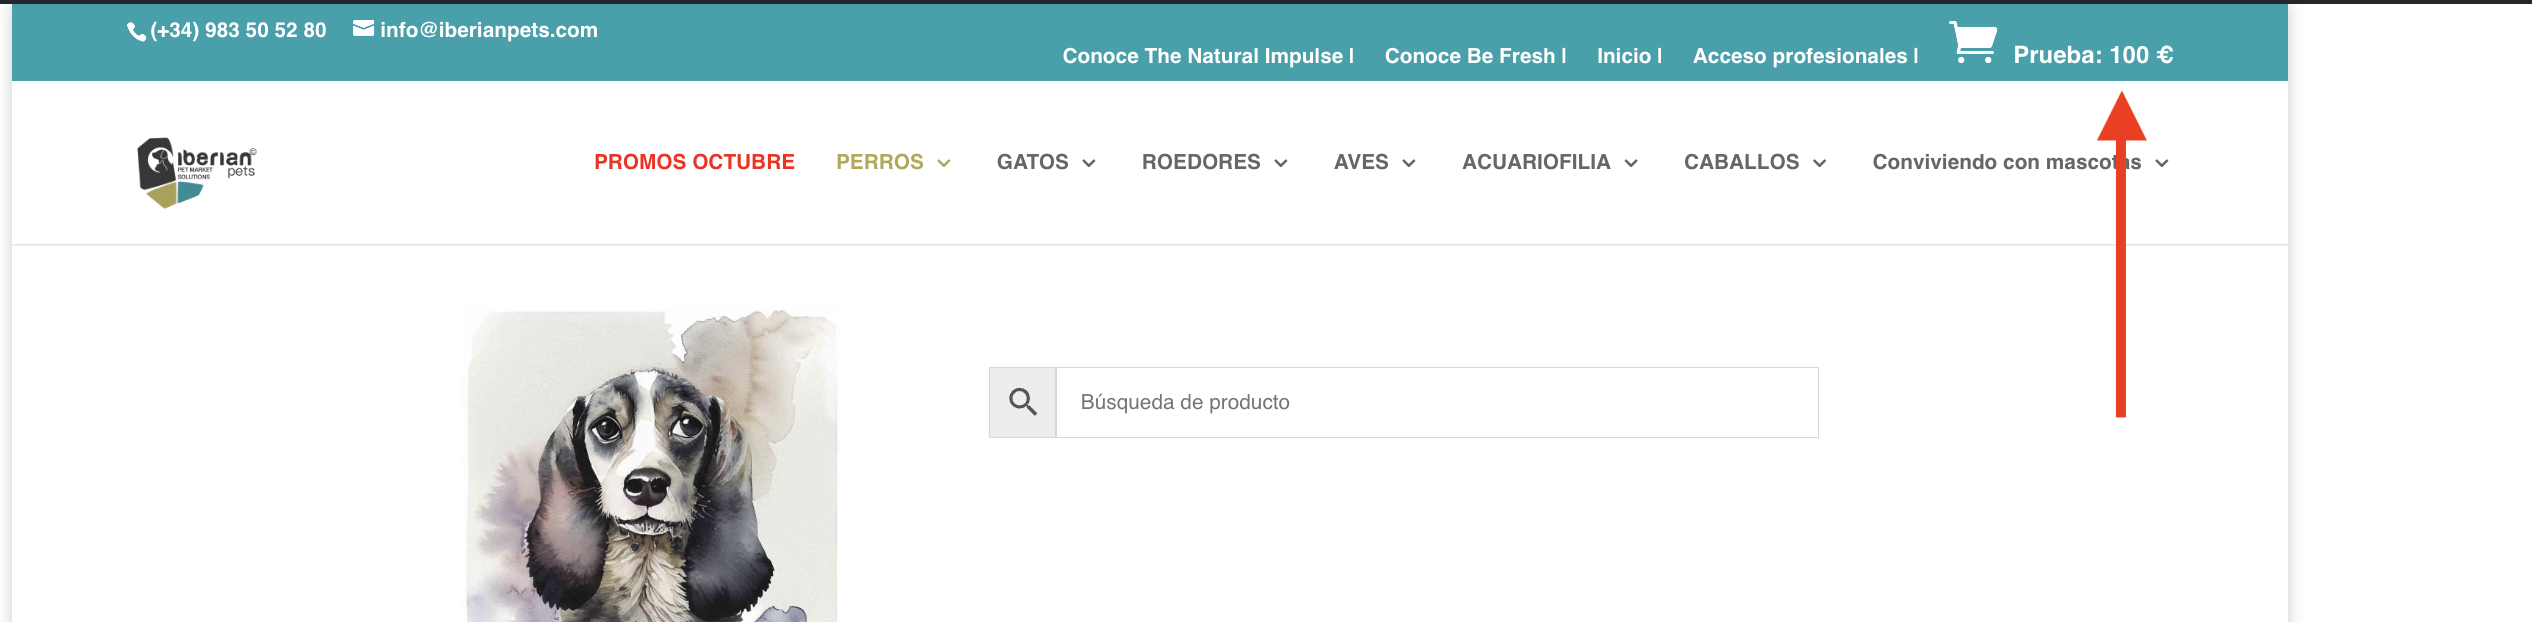Click the envelope email icon
Viewport: 2532px width, 622px height.
pyautogui.click(x=364, y=29)
